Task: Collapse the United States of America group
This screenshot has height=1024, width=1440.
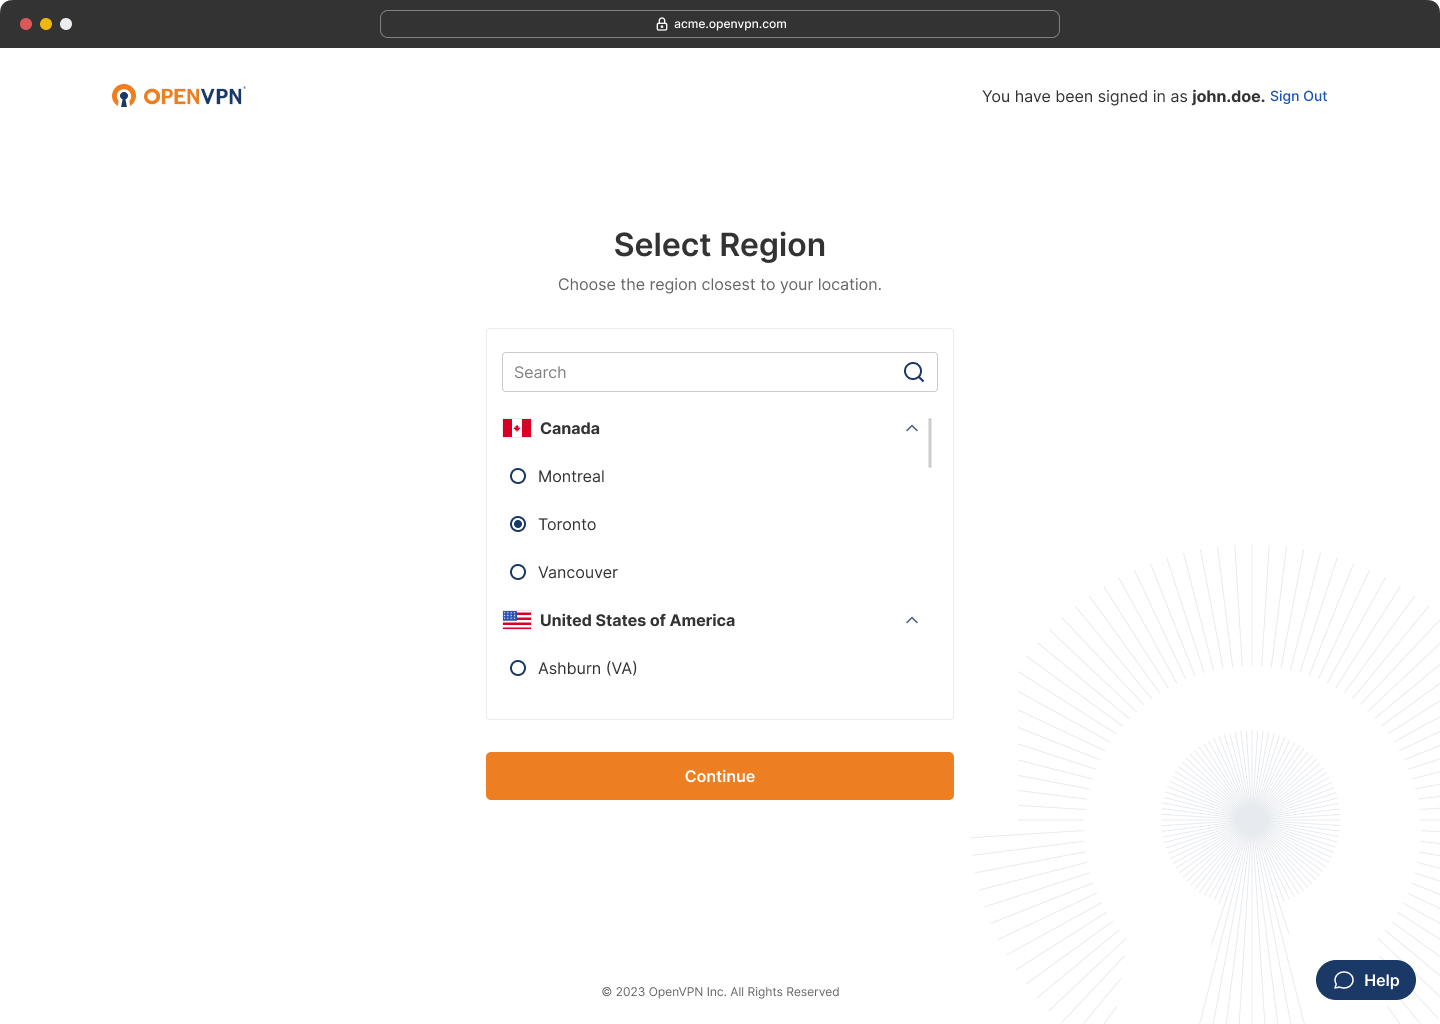Action: 911,620
